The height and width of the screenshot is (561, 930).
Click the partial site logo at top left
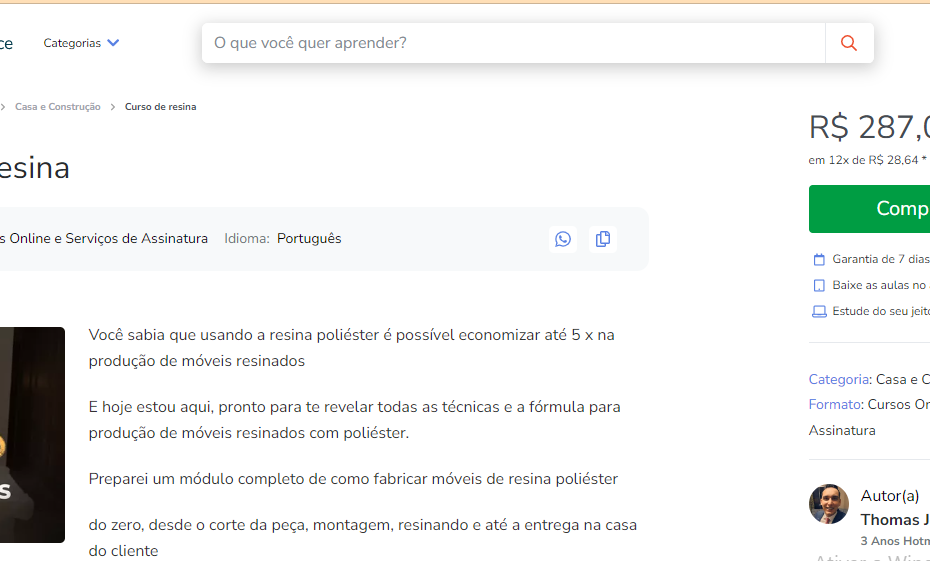tap(6, 43)
